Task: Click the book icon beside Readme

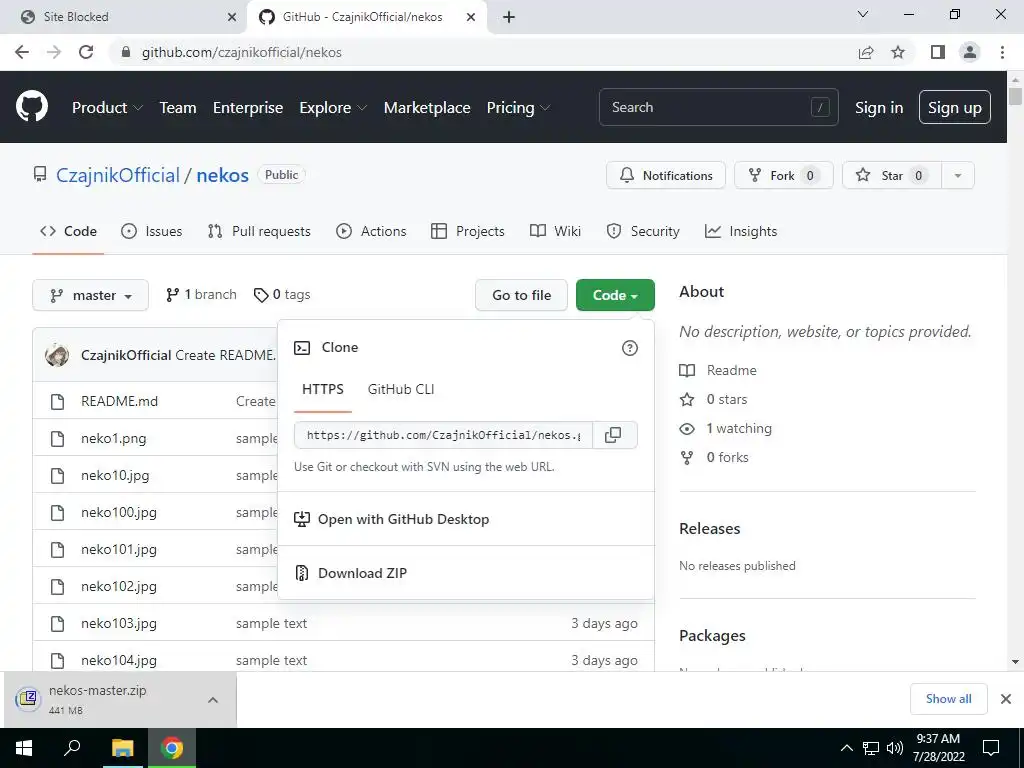Action: point(687,370)
